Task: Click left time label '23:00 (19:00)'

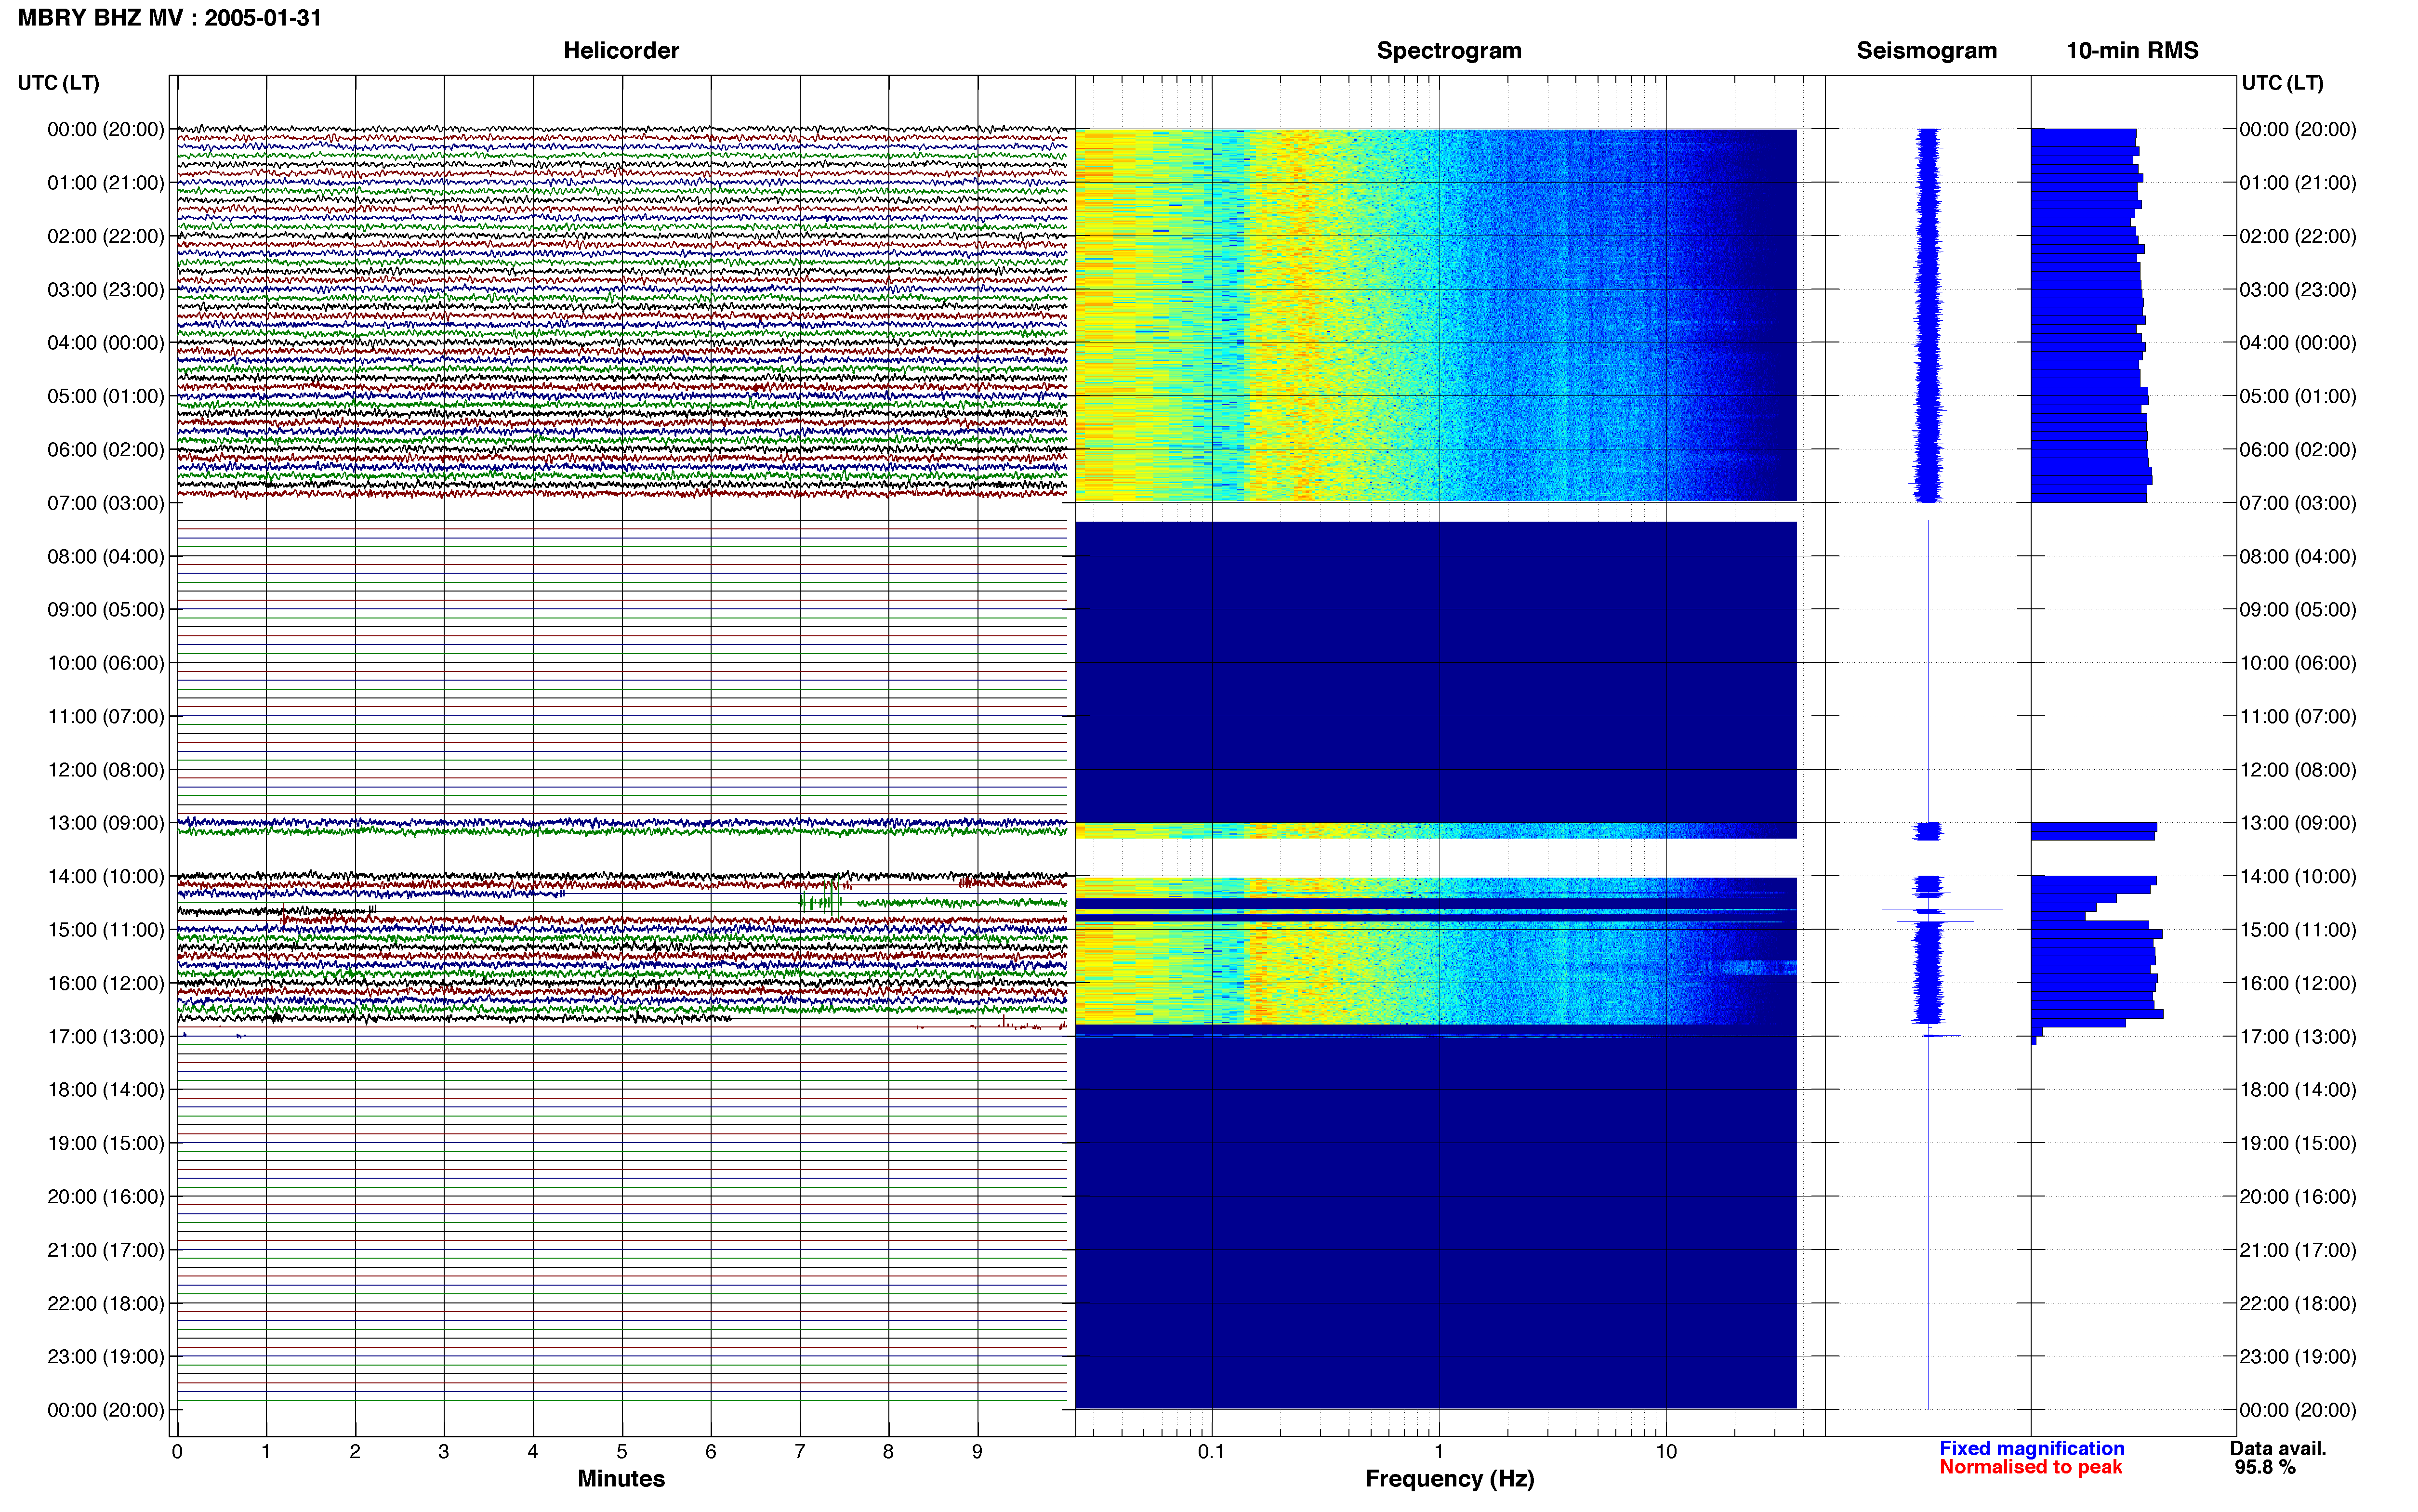Action: point(106,1357)
